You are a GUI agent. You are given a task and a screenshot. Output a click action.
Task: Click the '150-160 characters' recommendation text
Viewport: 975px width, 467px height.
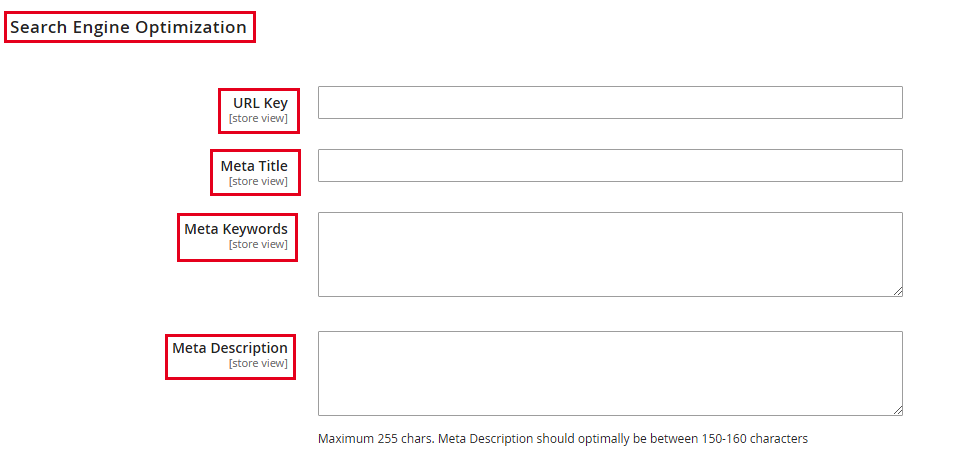click(x=754, y=438)
